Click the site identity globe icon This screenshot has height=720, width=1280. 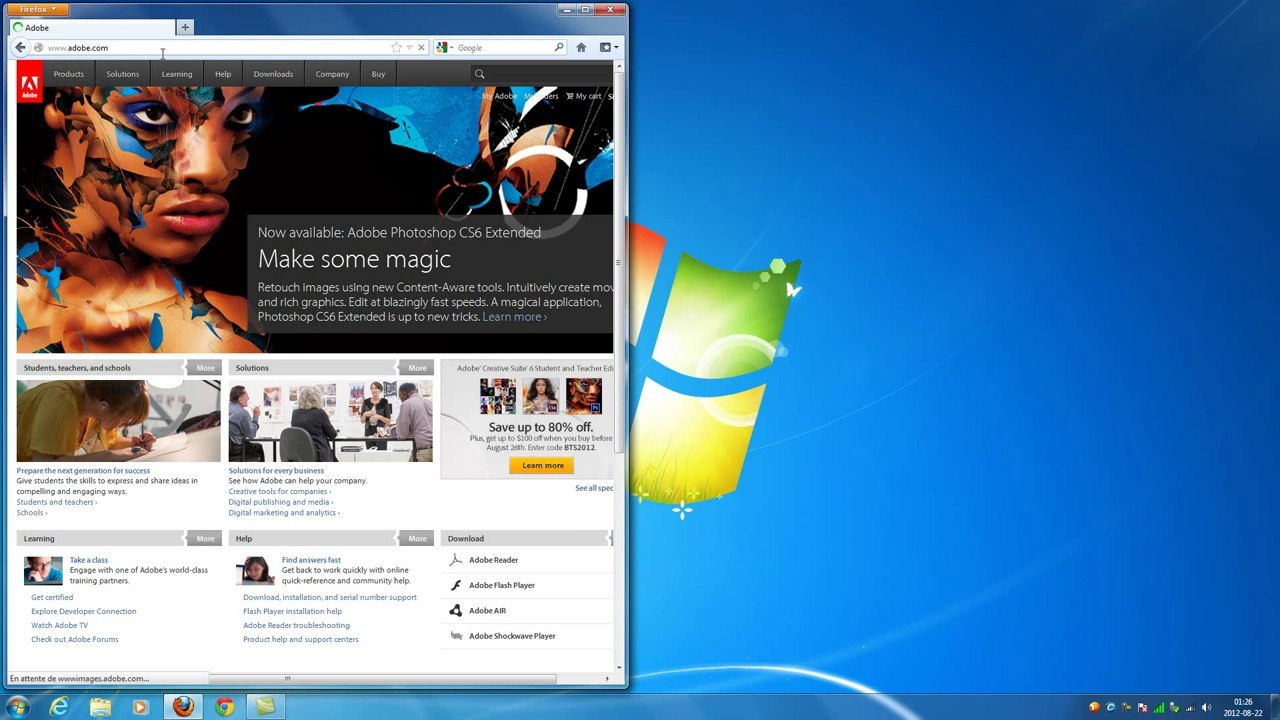coord(38,47)
